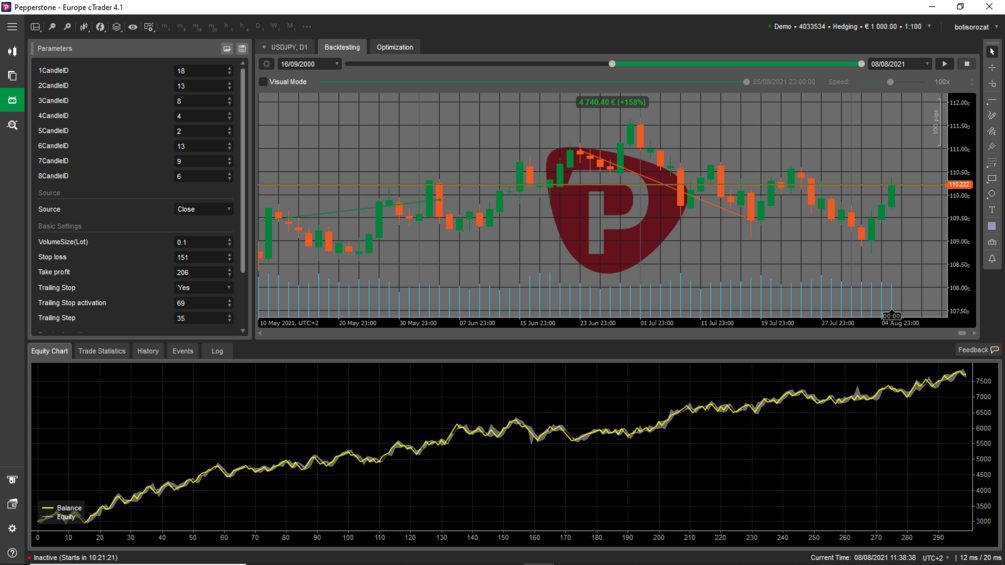This screenshot has width=1005, height=565.
Task: Click the parameters panel vertical scrollbar
Action: [x=243, y=170]
